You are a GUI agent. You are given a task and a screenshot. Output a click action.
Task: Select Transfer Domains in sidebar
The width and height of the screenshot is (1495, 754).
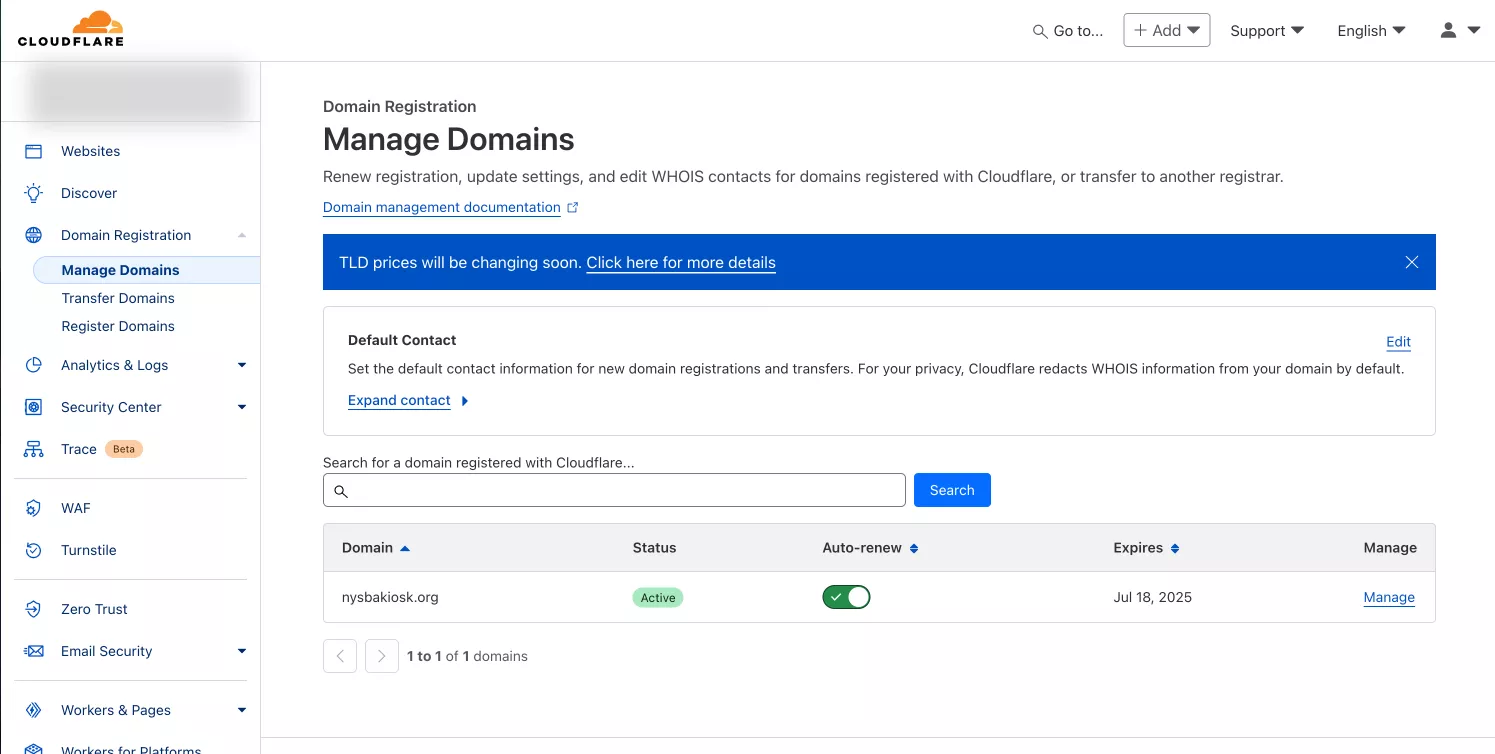(x=118, y=298)
